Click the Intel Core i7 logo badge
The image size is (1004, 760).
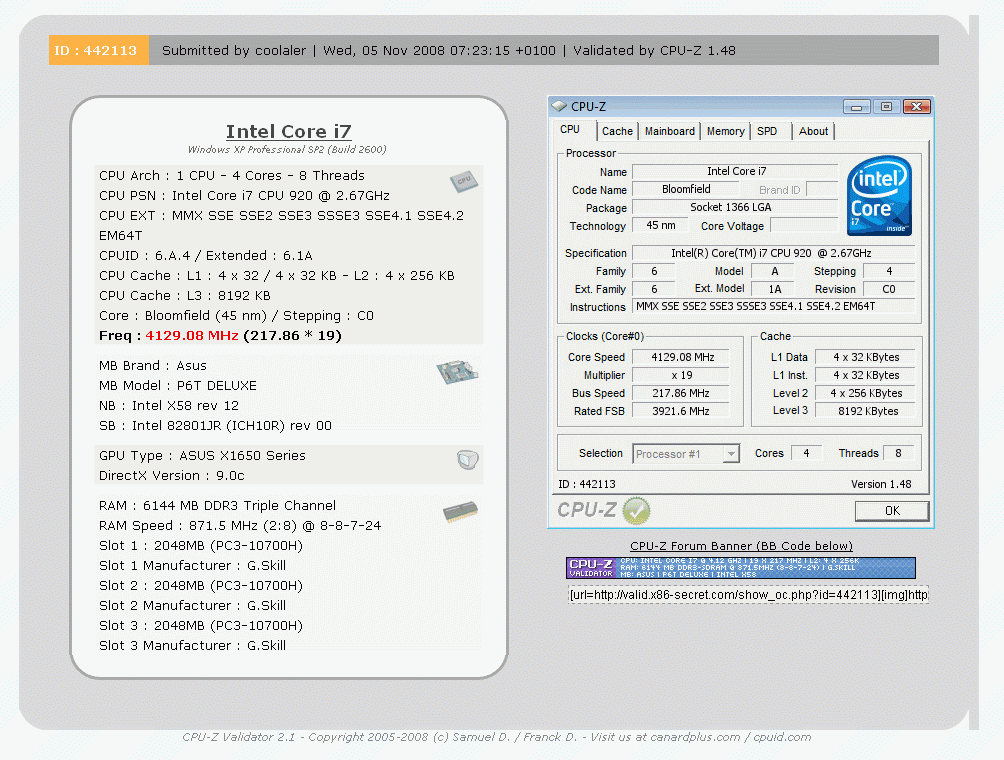pyautogui.click(x=879, y=196)
